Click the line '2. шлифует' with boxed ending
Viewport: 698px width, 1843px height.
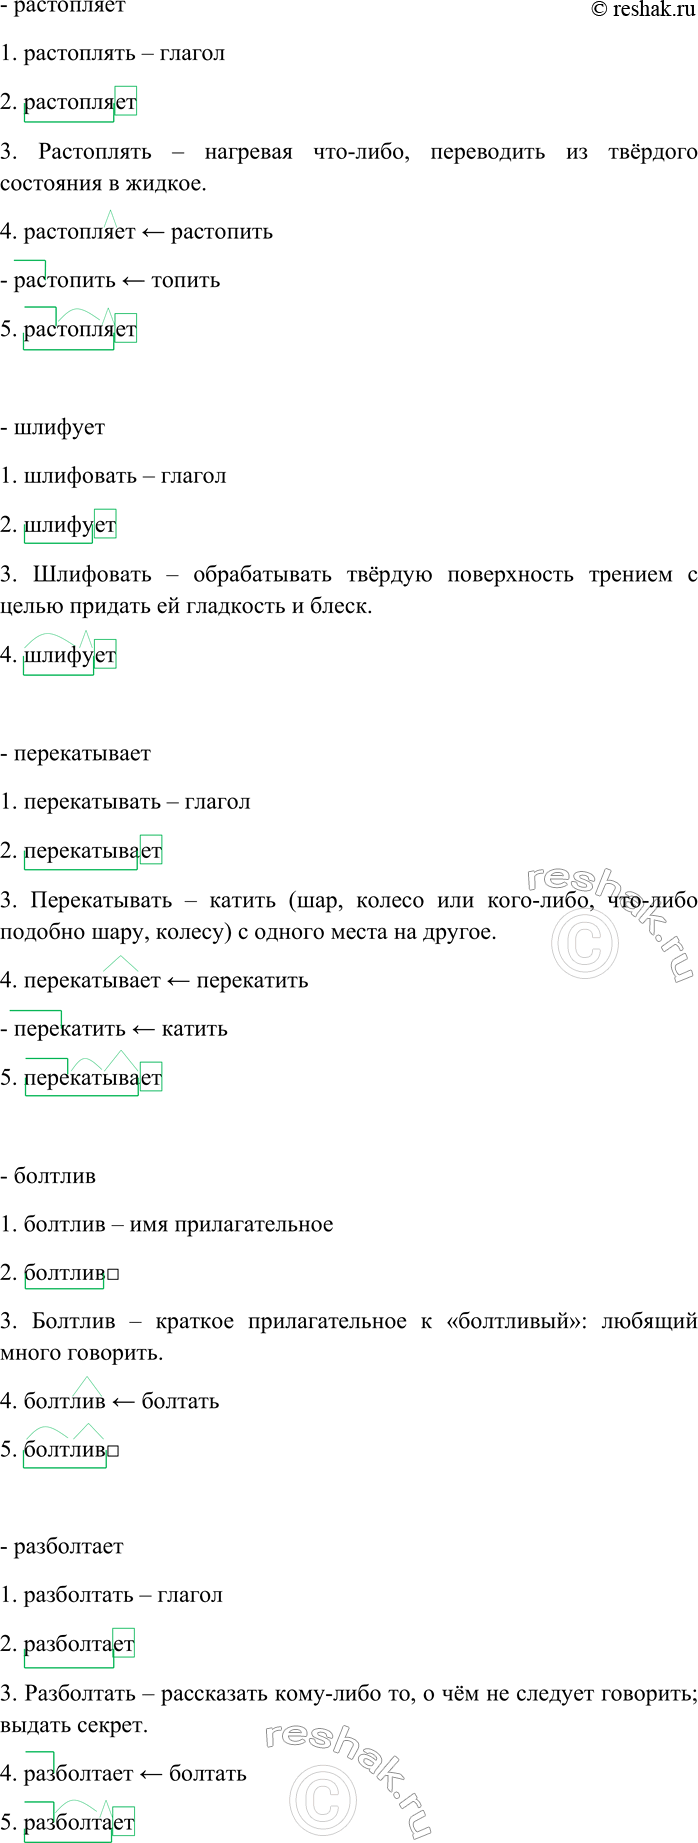click(58, 526)
